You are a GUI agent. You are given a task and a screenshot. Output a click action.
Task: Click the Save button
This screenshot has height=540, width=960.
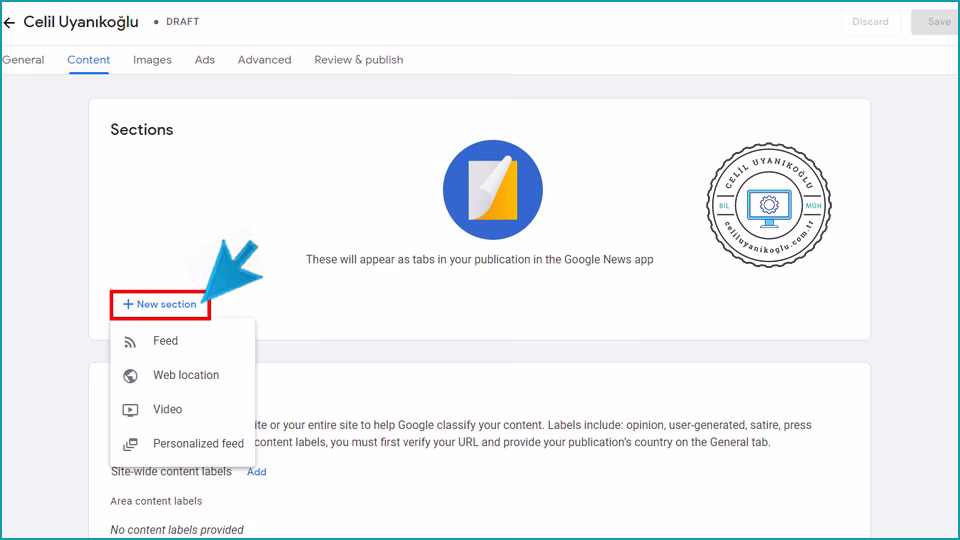937,22
